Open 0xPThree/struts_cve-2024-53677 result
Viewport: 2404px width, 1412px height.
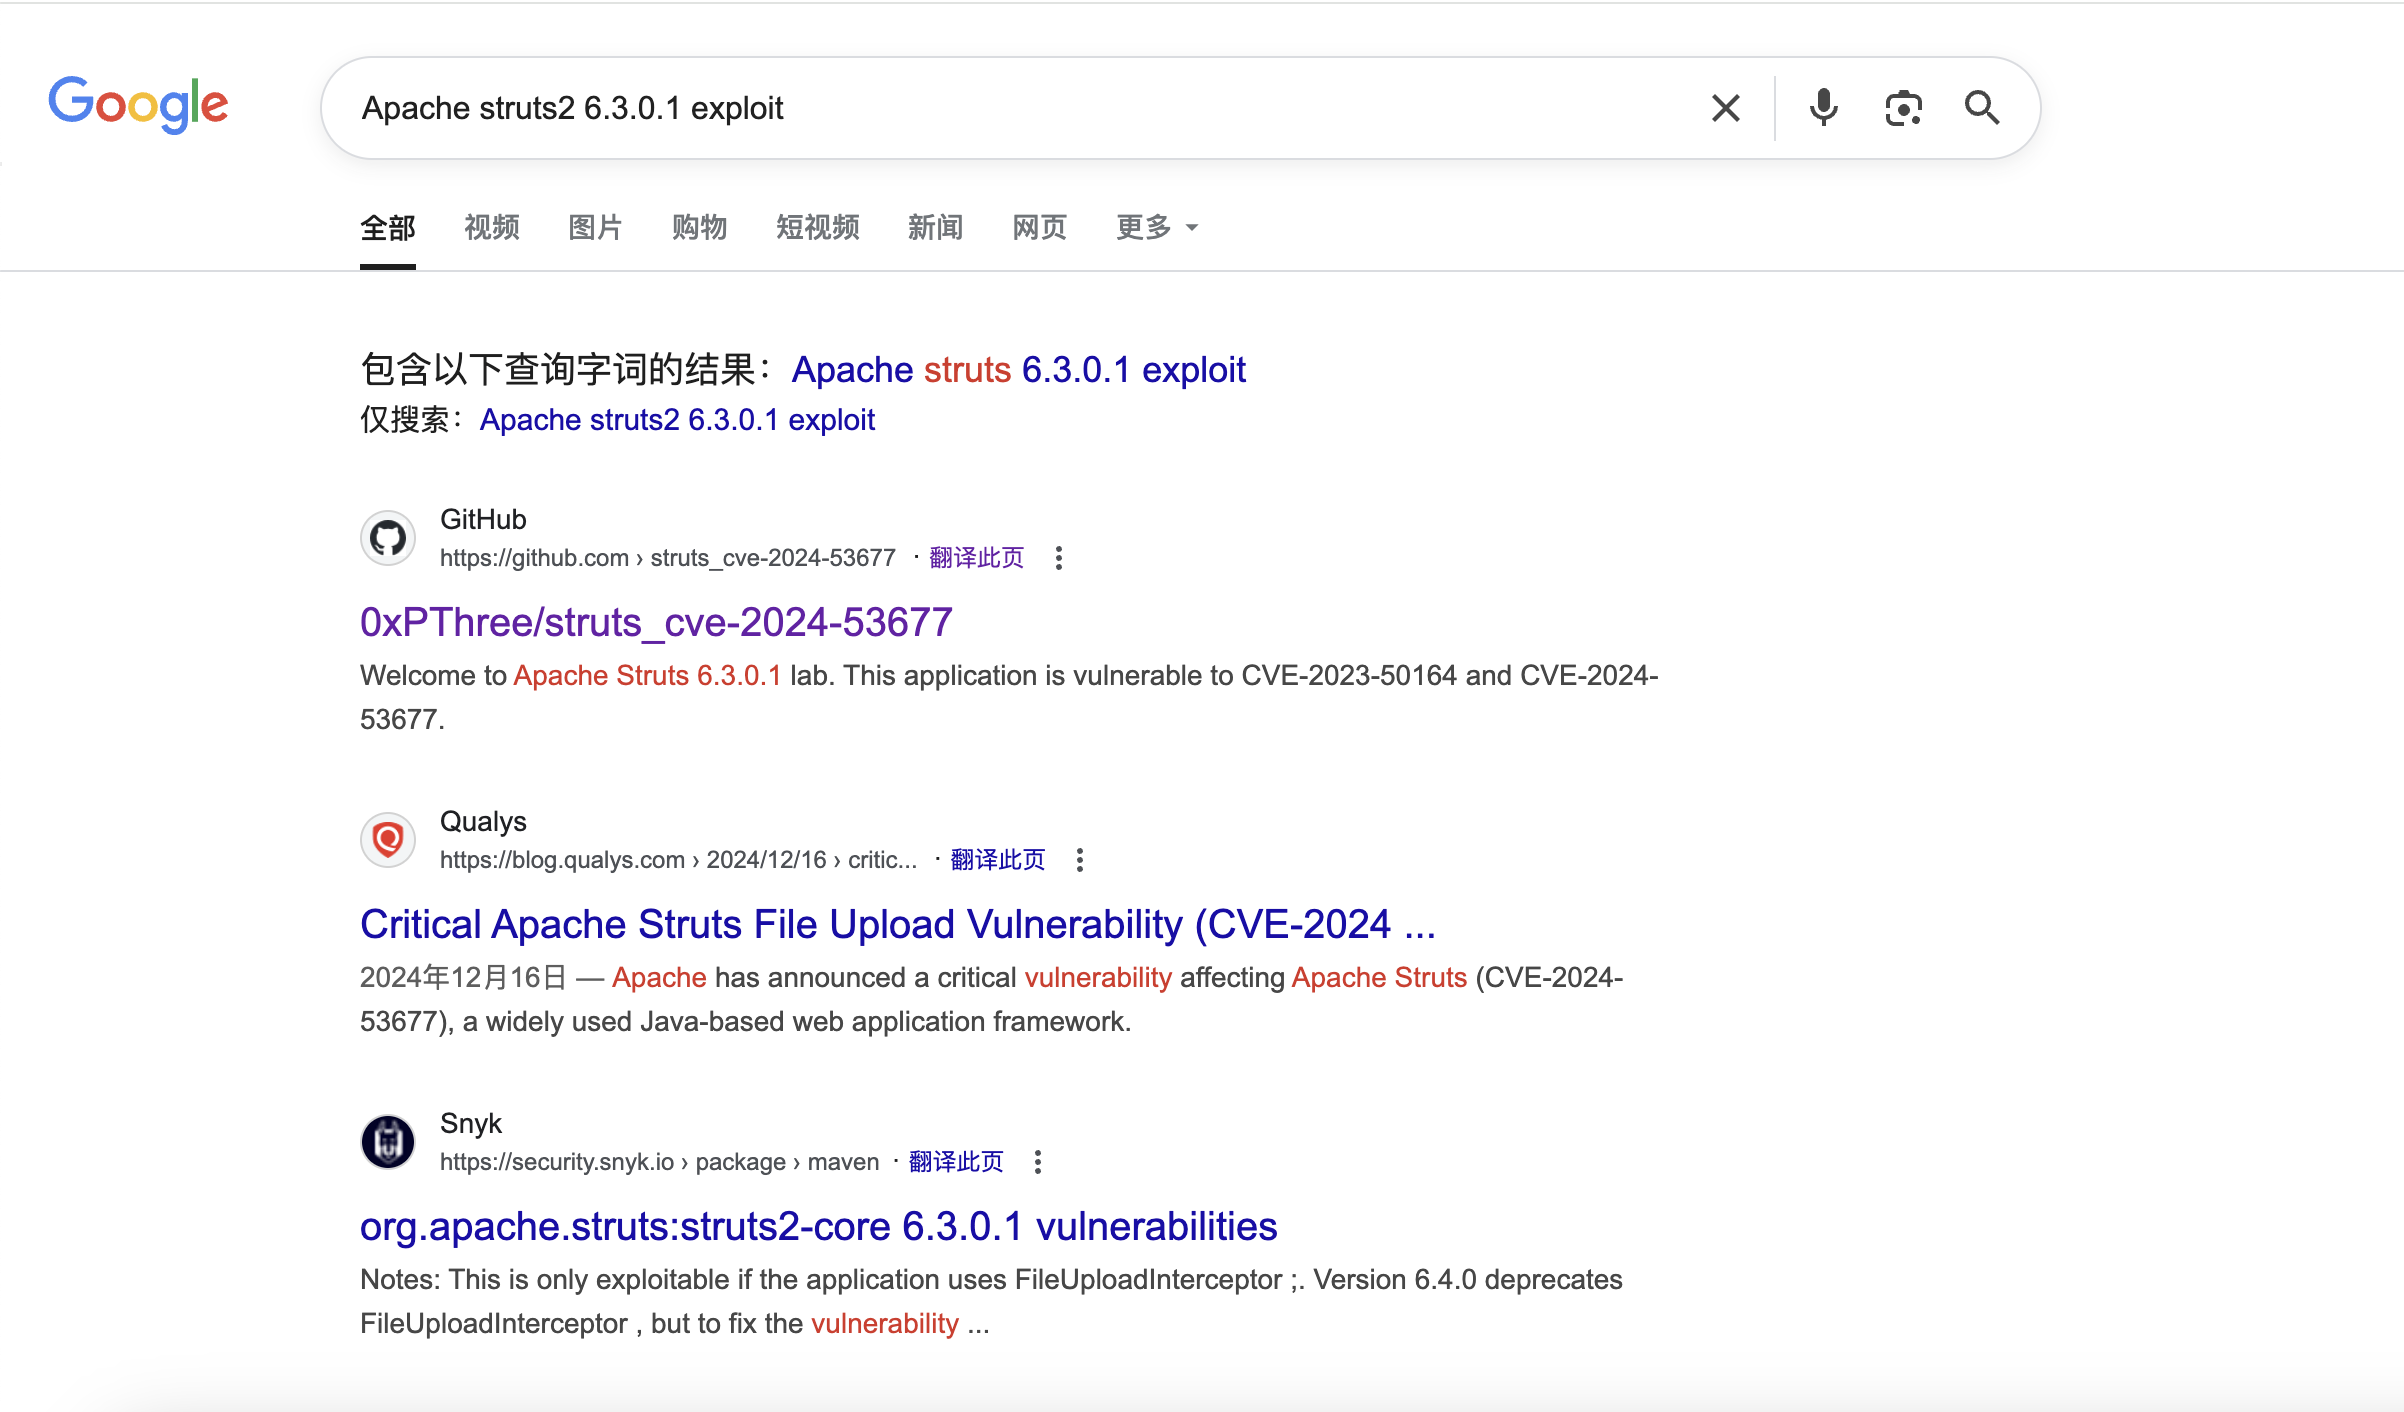[656, 622]
